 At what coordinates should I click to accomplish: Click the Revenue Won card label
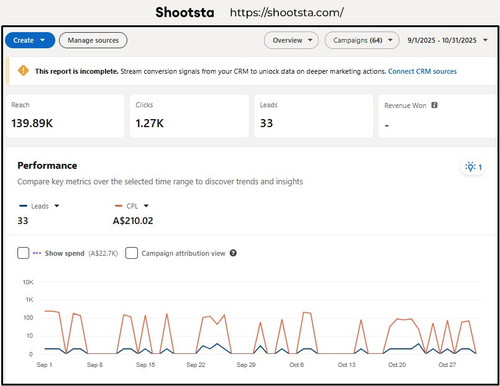pos(405,106)
